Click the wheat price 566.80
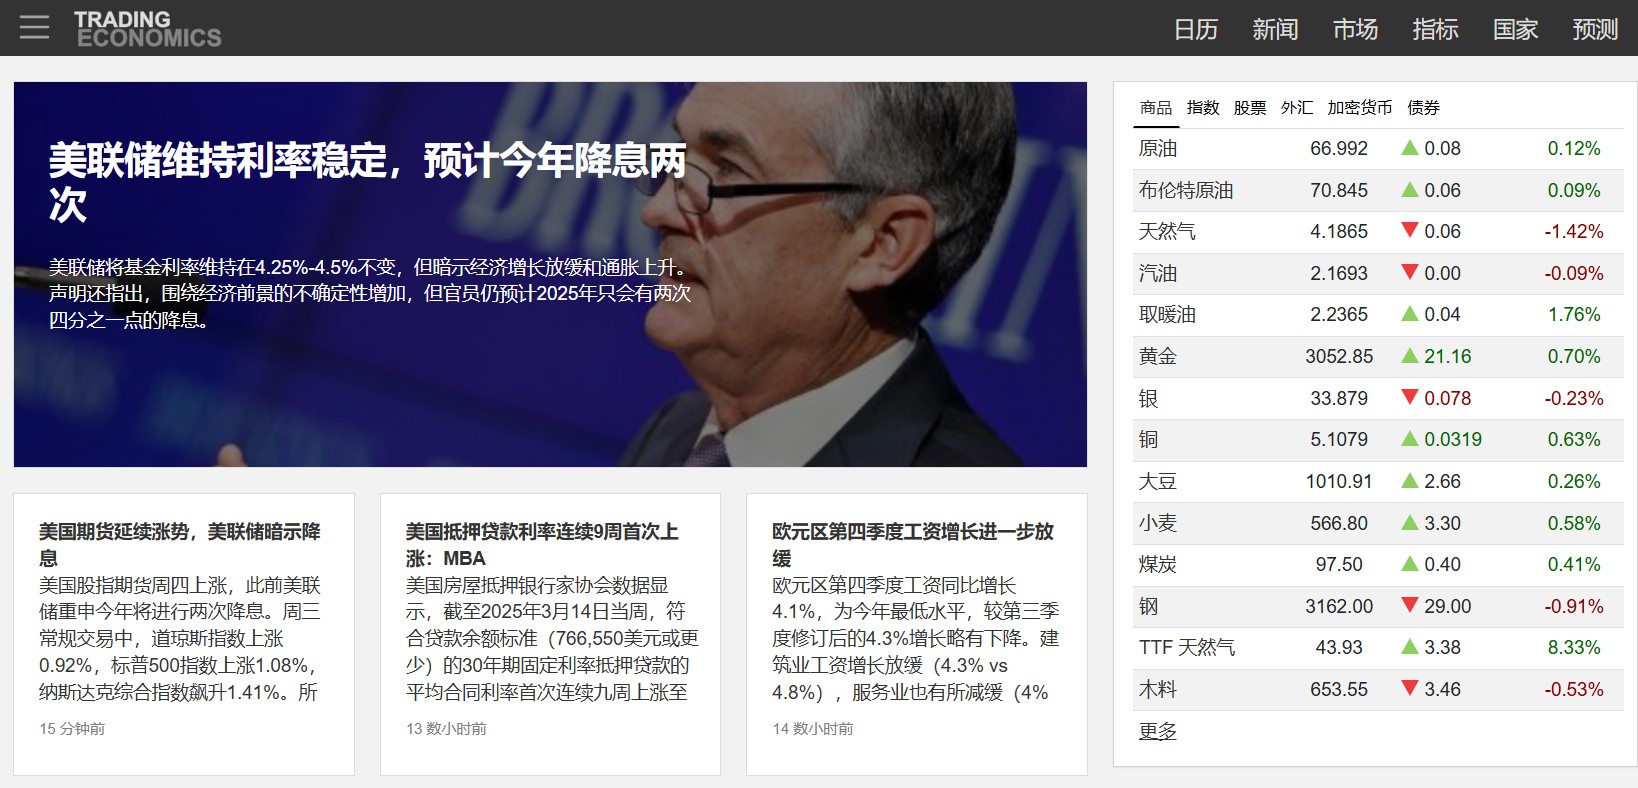1638x788 pixels. tap(1339, 523)
